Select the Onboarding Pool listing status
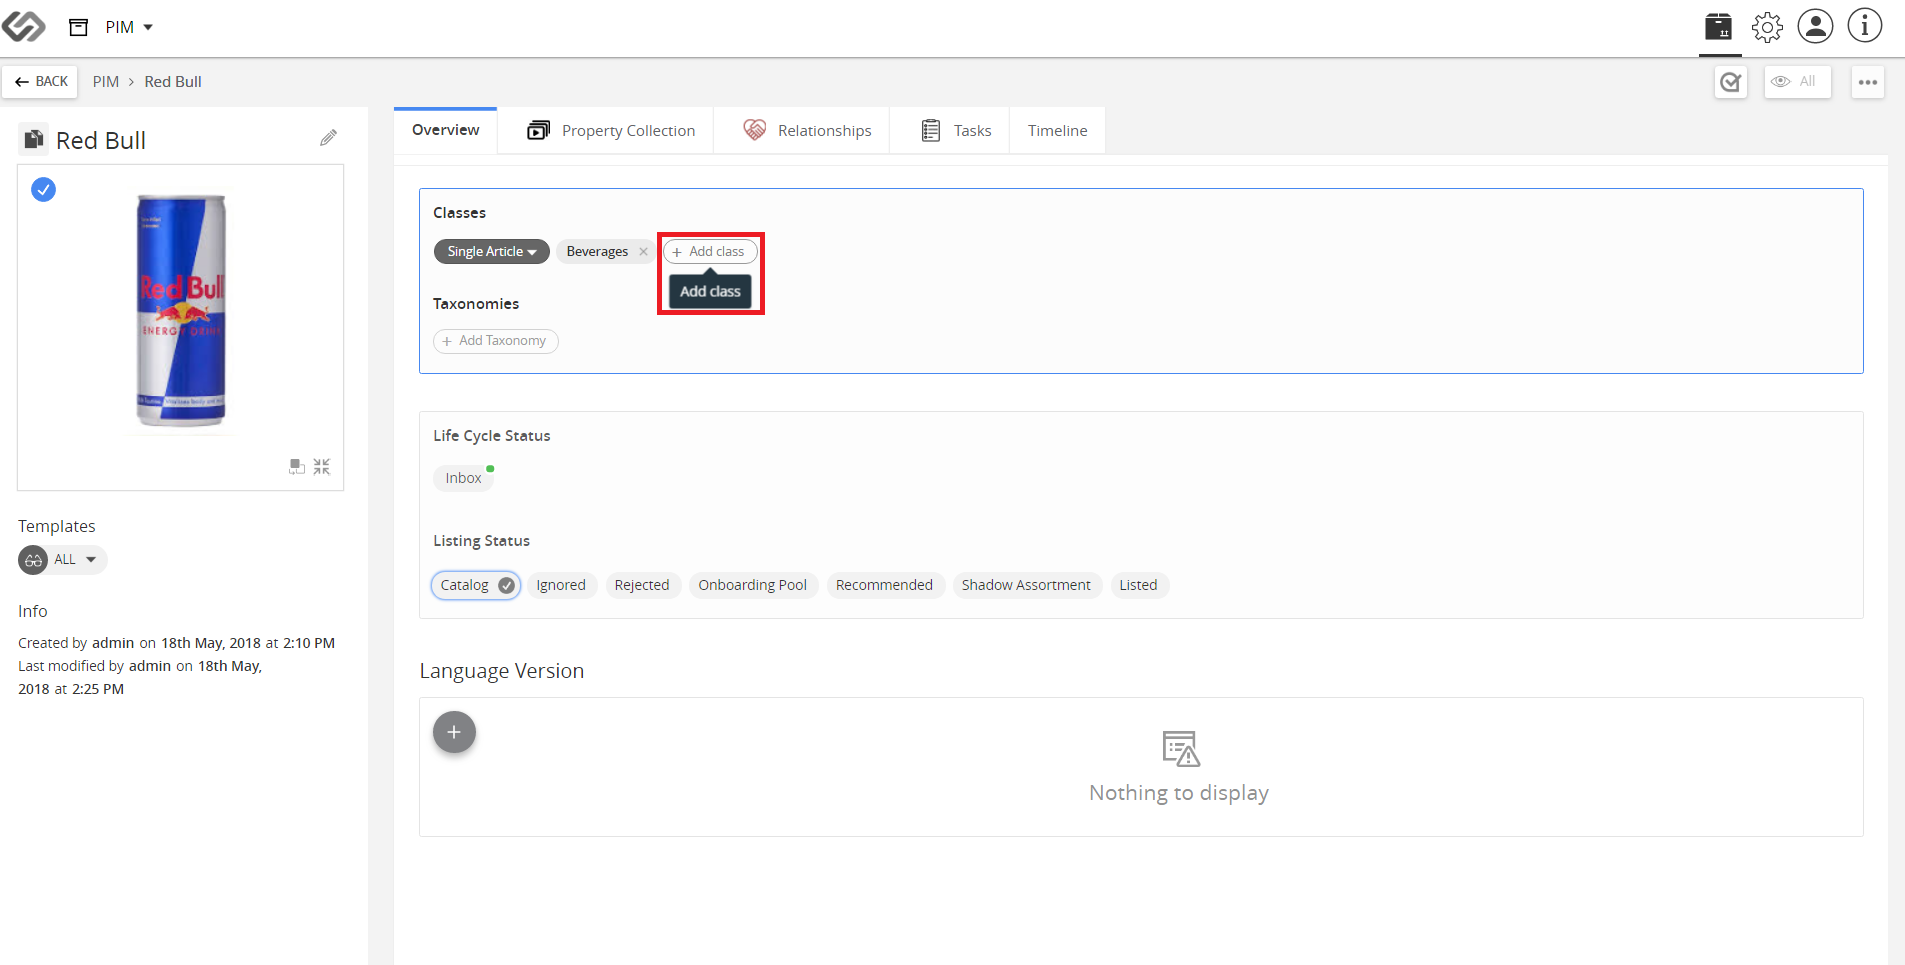This screenshot has width=1905, height=965. click(x=753, y=585)
